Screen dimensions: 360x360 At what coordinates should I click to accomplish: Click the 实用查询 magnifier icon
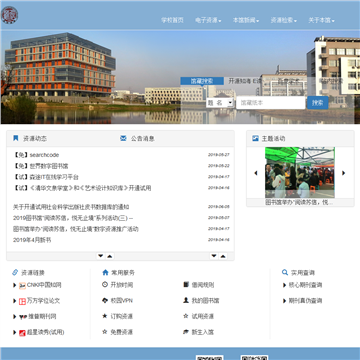(285, 272)
